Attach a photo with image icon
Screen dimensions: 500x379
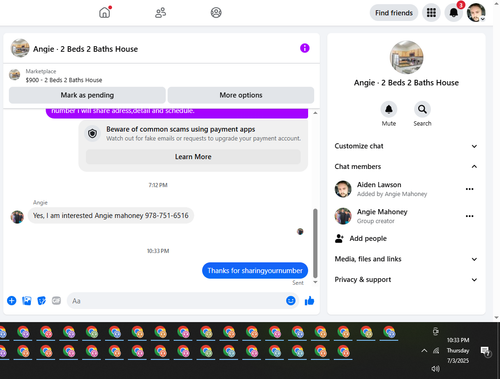coord(27,301)
